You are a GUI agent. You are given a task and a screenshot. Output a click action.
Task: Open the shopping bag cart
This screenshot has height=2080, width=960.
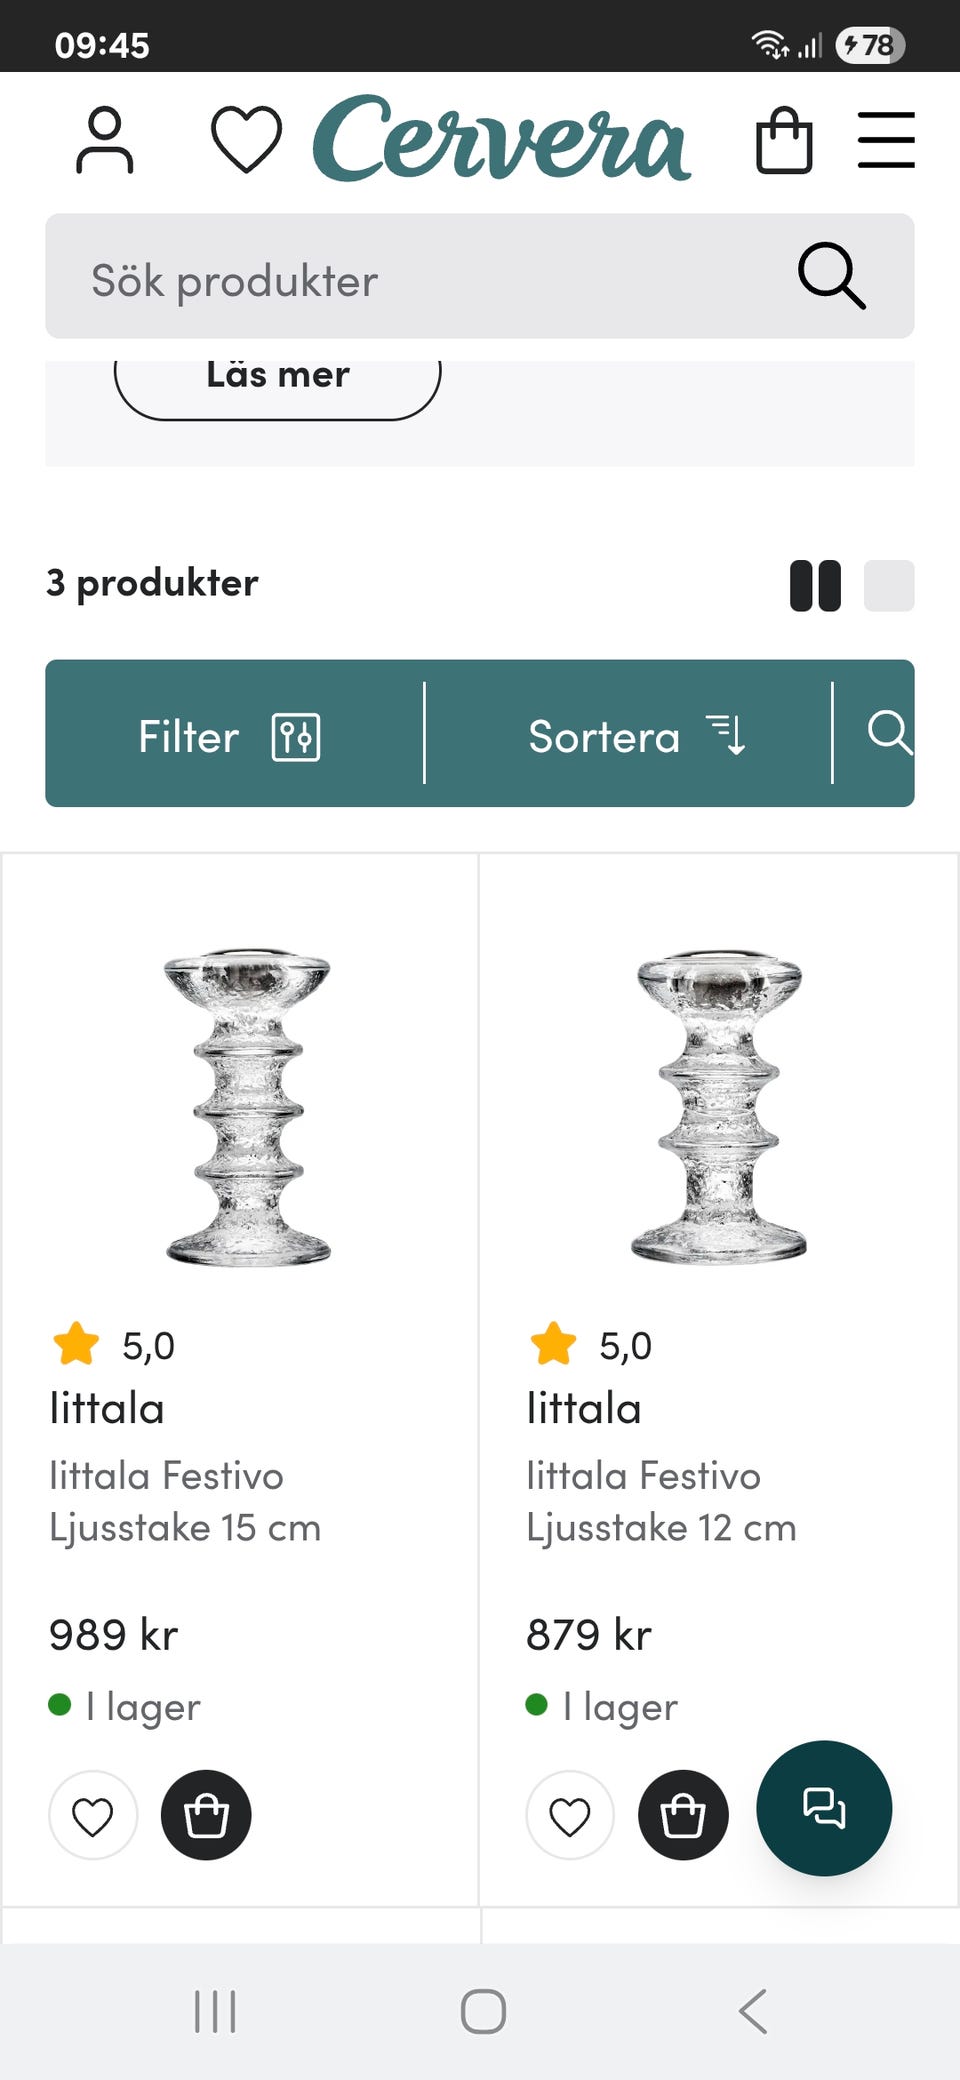coord(784,140)
